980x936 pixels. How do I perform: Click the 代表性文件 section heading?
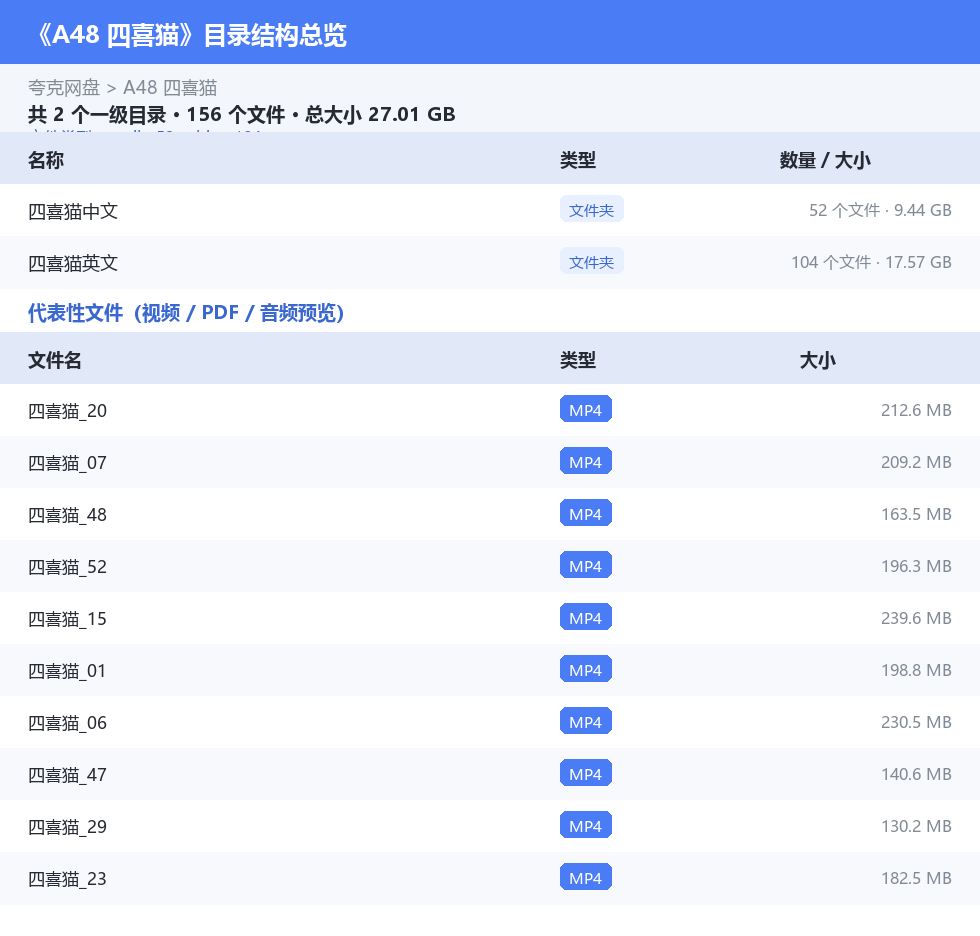(x=186, y=312)
